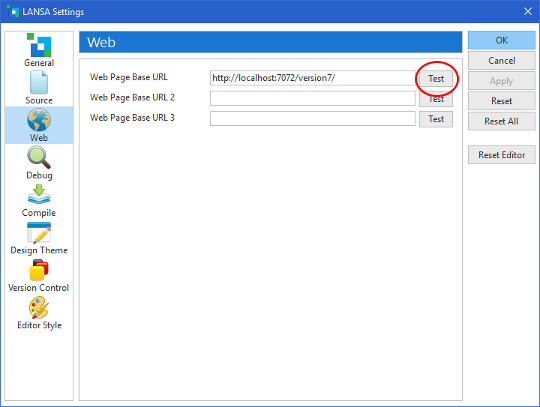
Task: Open Editor Style palette icon
Action: pos(39,307)
